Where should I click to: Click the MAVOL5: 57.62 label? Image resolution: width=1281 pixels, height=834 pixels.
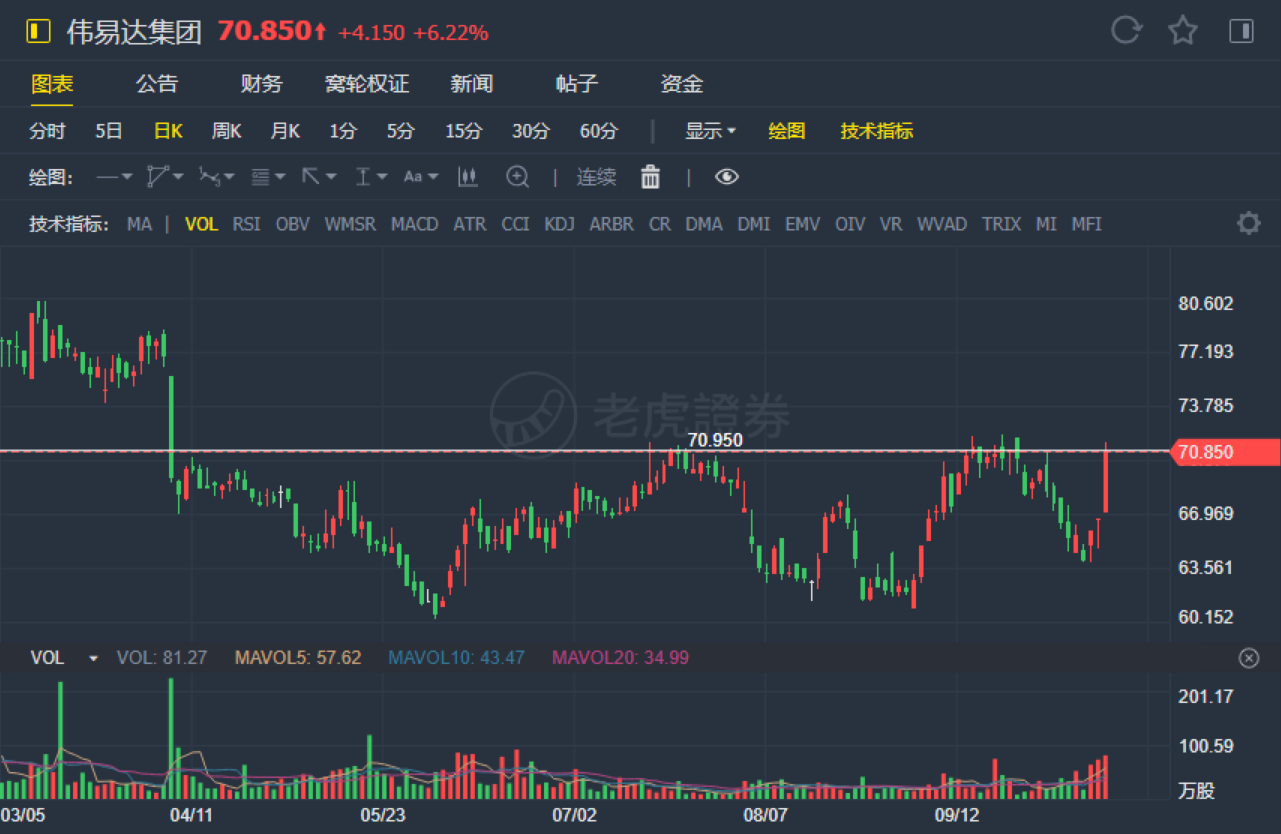click(x=298, y=658)
